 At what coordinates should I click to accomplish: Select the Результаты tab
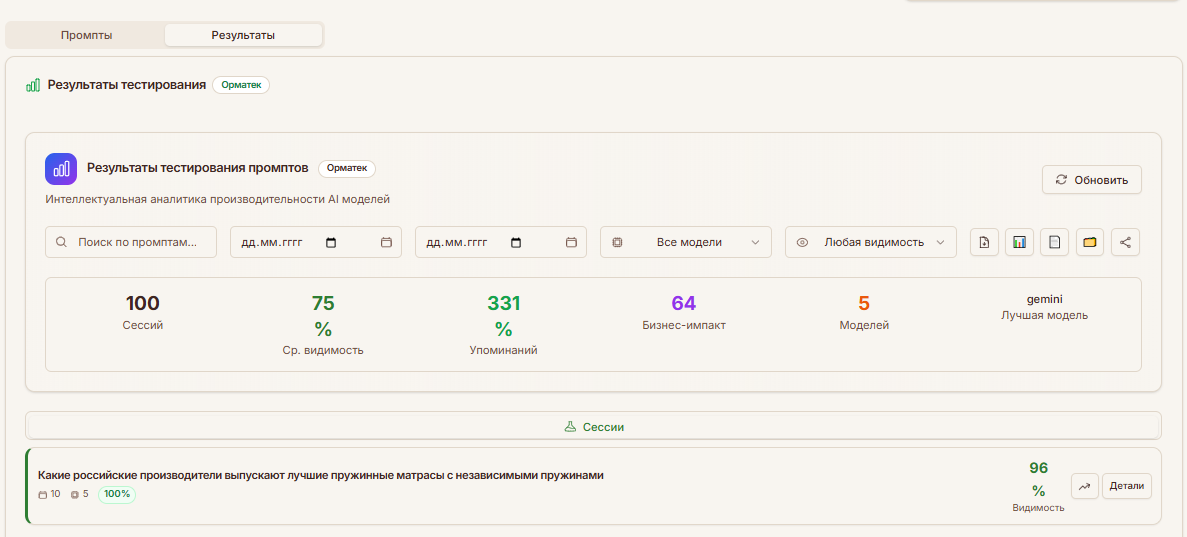(x=243, y=35)
